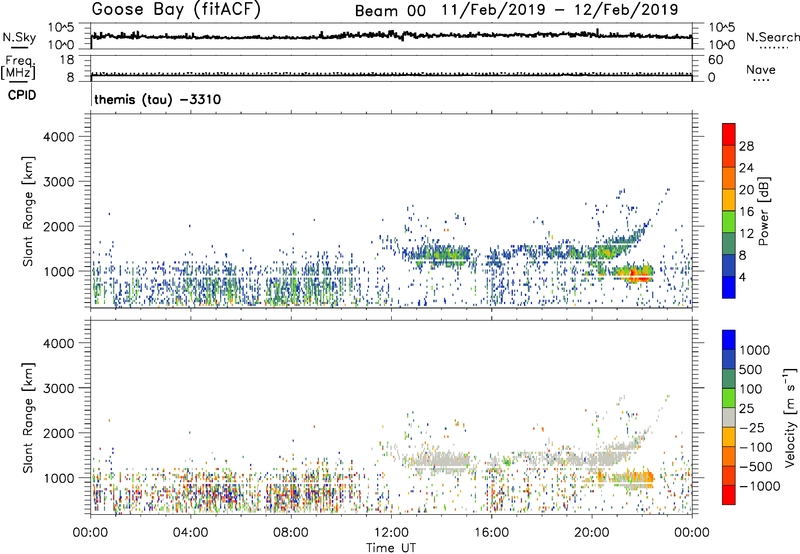800x554 pixels.
Task: Click the '12:00' time tick label
Action: (x=391, y=533)
